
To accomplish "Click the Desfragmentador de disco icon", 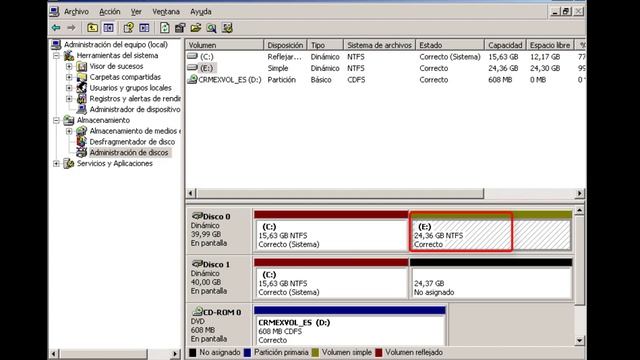I will [x=82, y=142].
